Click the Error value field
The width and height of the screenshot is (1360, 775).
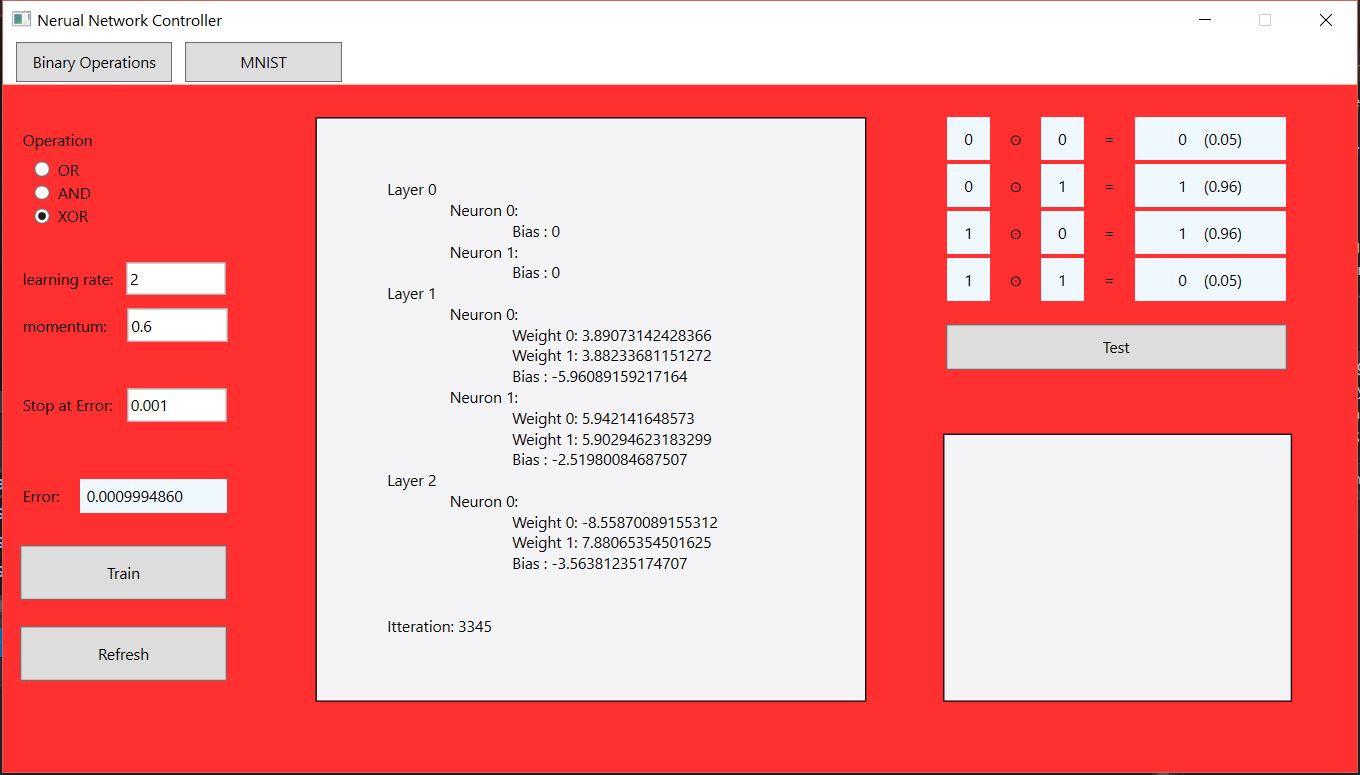(153, 496)
